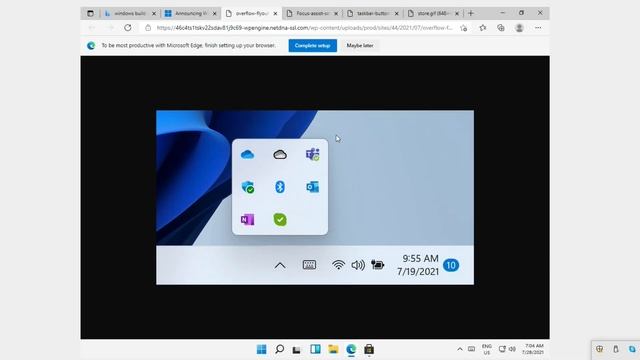
Task: Focus the address bar URL field
Action: pyautogui.click(x=304, y=28)
